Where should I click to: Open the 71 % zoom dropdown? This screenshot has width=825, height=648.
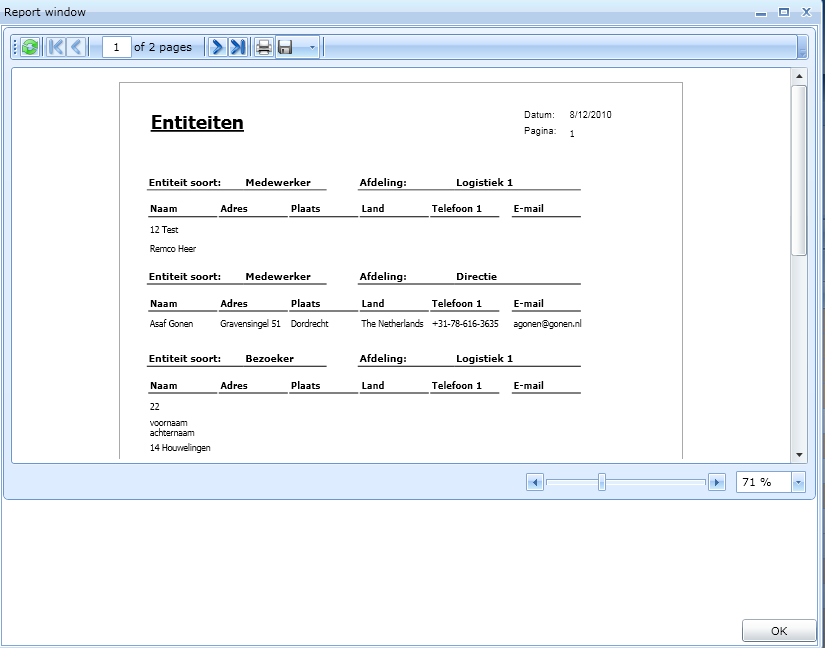798,482
